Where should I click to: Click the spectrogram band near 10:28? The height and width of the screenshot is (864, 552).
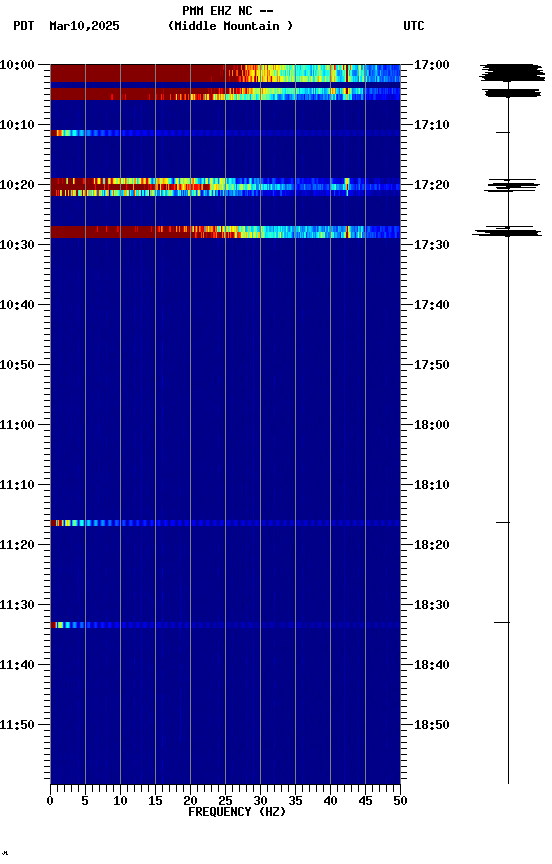coord(225,232)
